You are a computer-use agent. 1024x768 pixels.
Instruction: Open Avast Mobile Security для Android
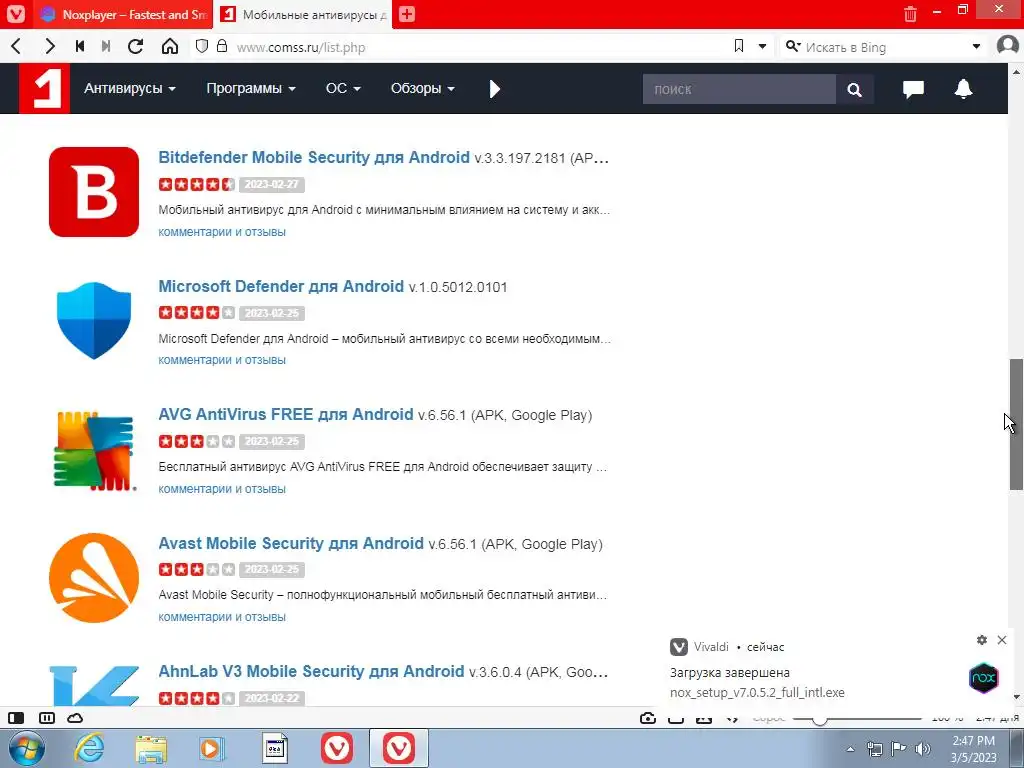(291, 543)
